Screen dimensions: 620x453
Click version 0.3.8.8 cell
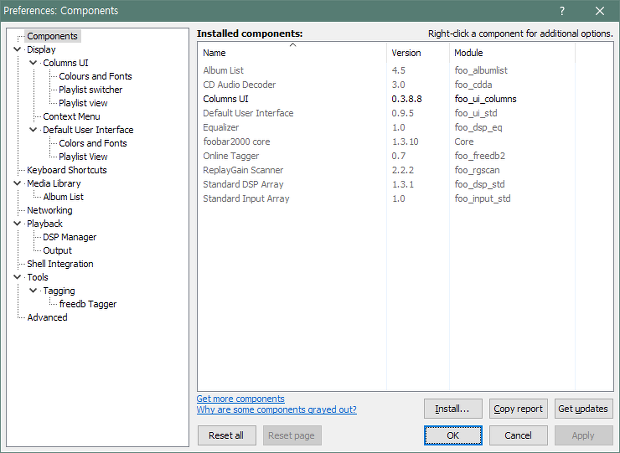(406, 99)
